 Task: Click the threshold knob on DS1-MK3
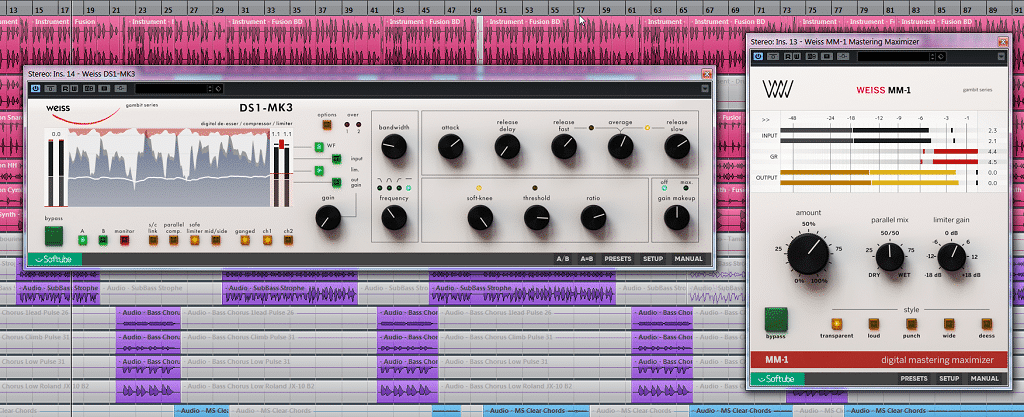pos(537,217)
